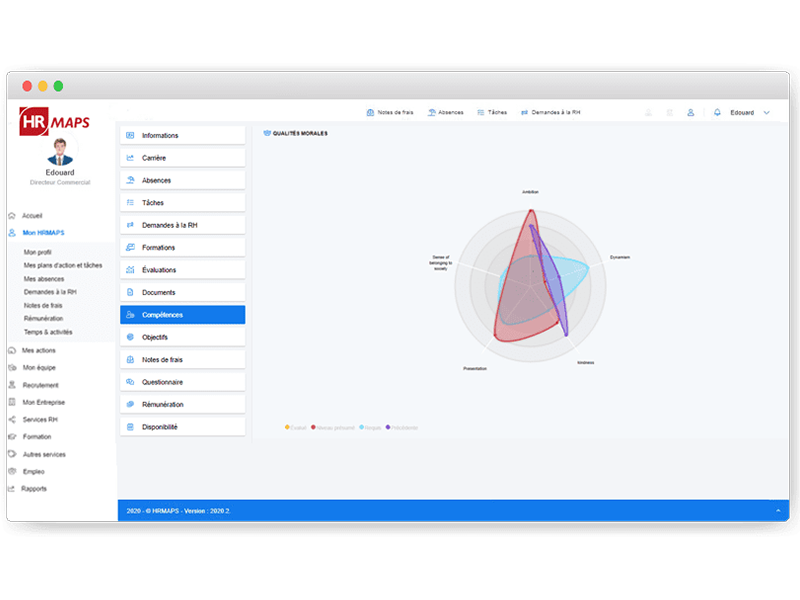Click the HR MAPS logo
800x600 pixels.
tap(55, 121)
